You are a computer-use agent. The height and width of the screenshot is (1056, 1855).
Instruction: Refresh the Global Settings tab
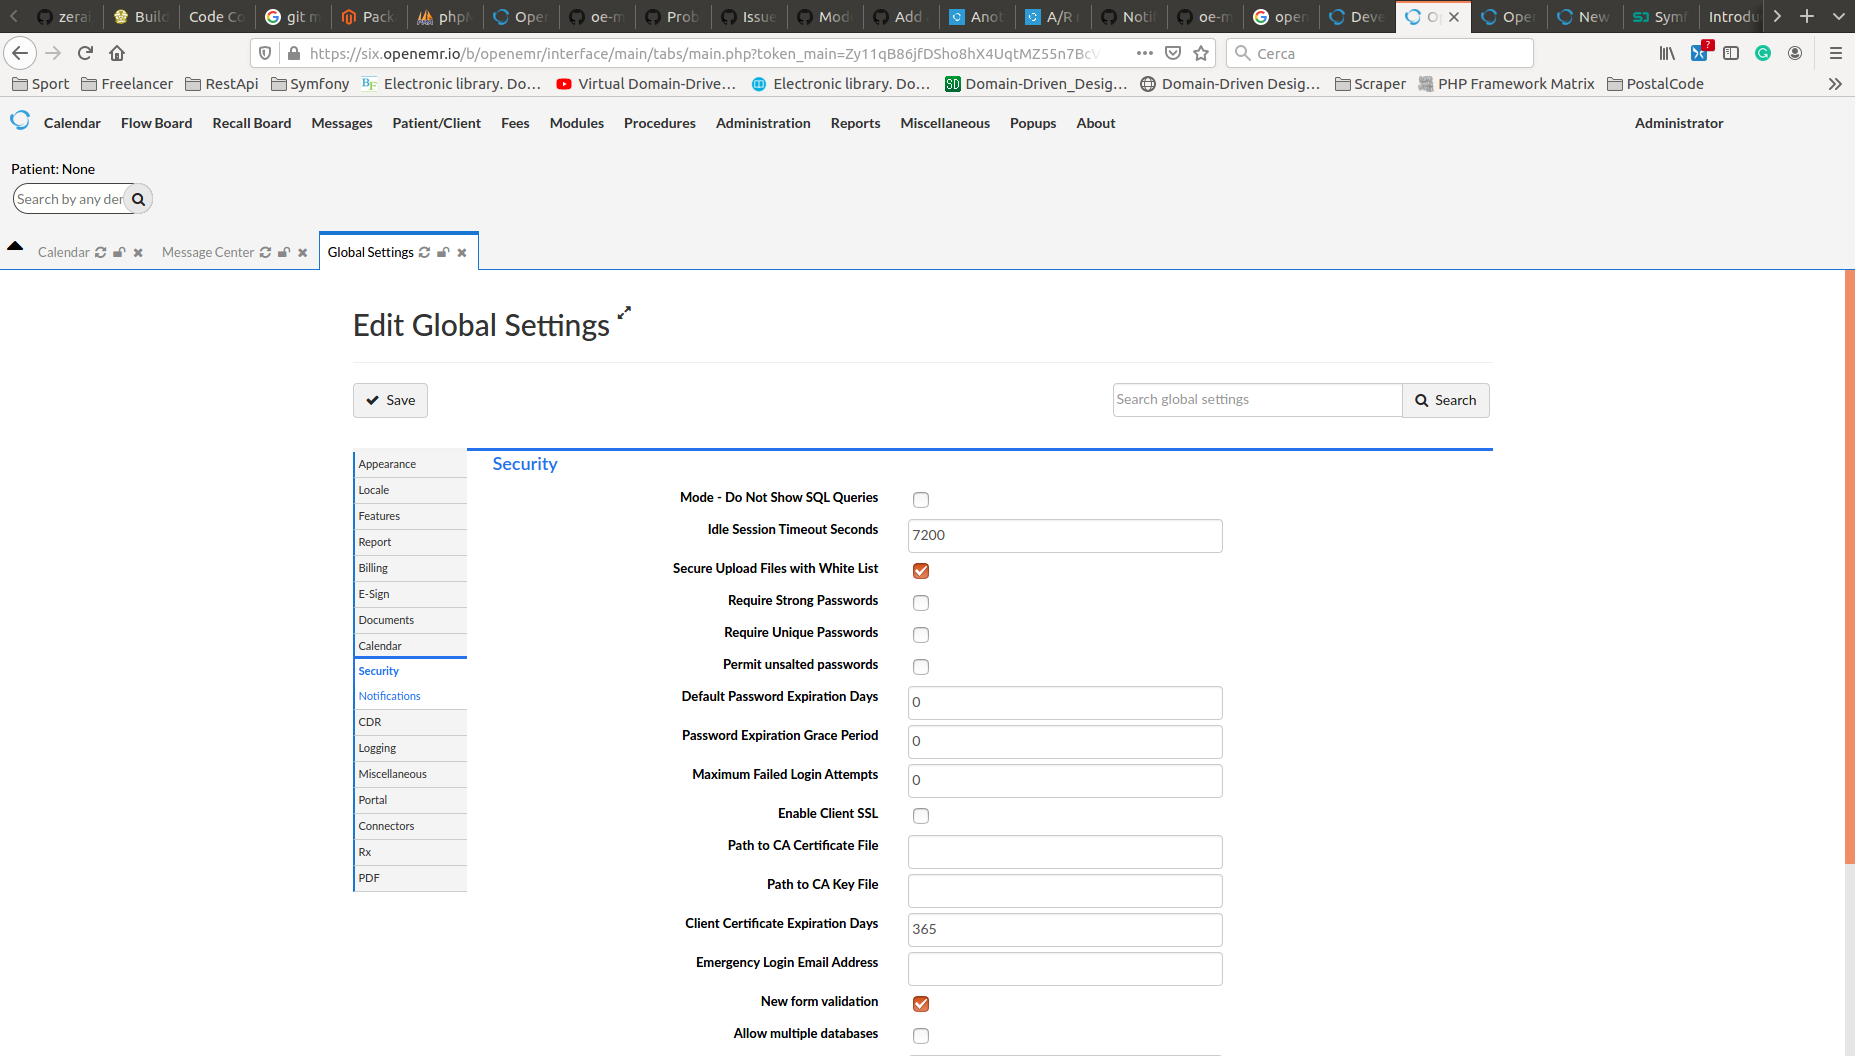click(424, 252)
